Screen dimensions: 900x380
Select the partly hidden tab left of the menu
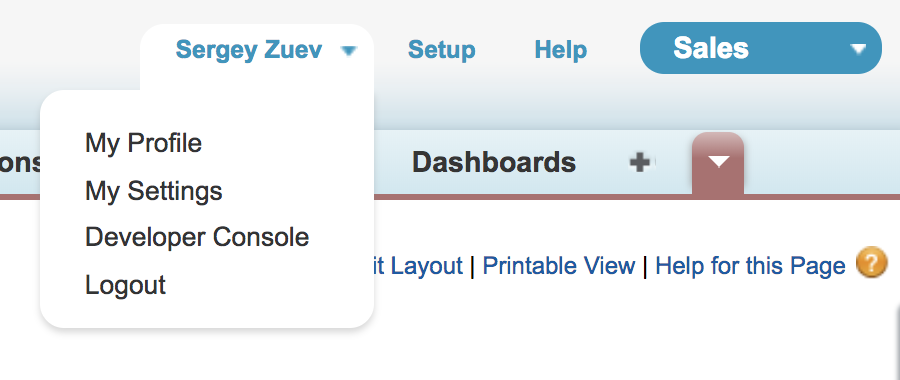pos(20,162)
